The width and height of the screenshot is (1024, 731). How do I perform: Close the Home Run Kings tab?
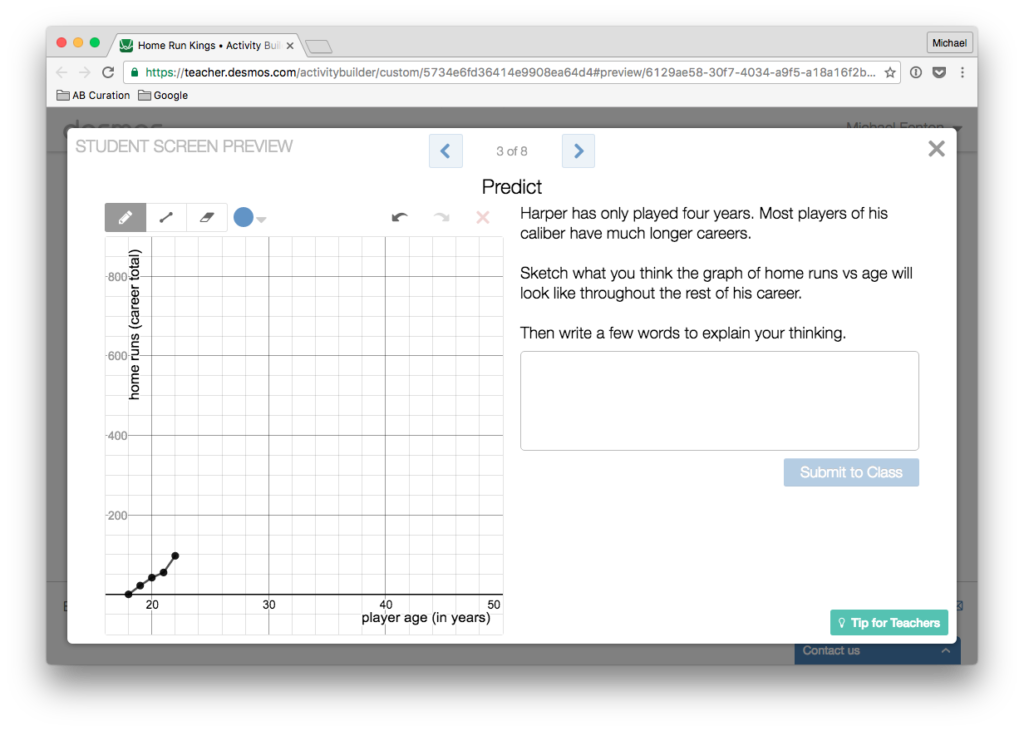[x=290, y=46]
